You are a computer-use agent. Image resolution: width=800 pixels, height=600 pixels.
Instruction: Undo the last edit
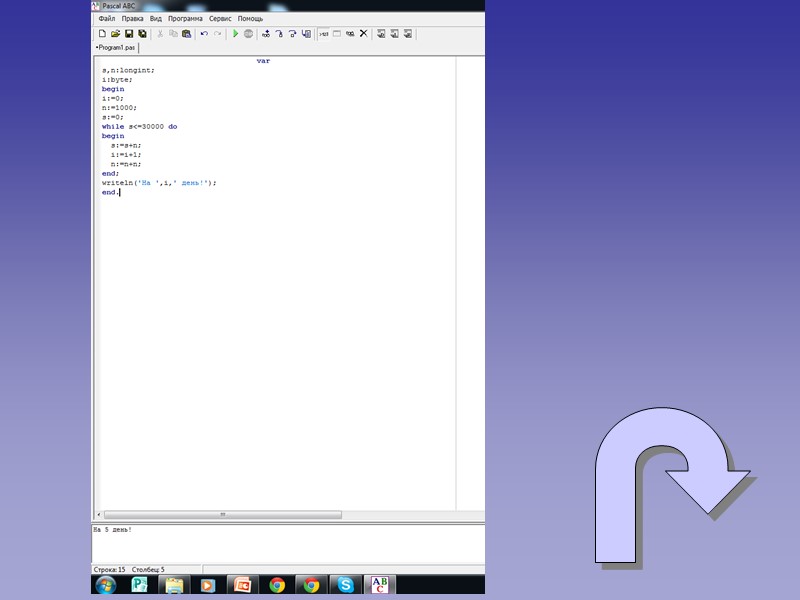[204, 34]
